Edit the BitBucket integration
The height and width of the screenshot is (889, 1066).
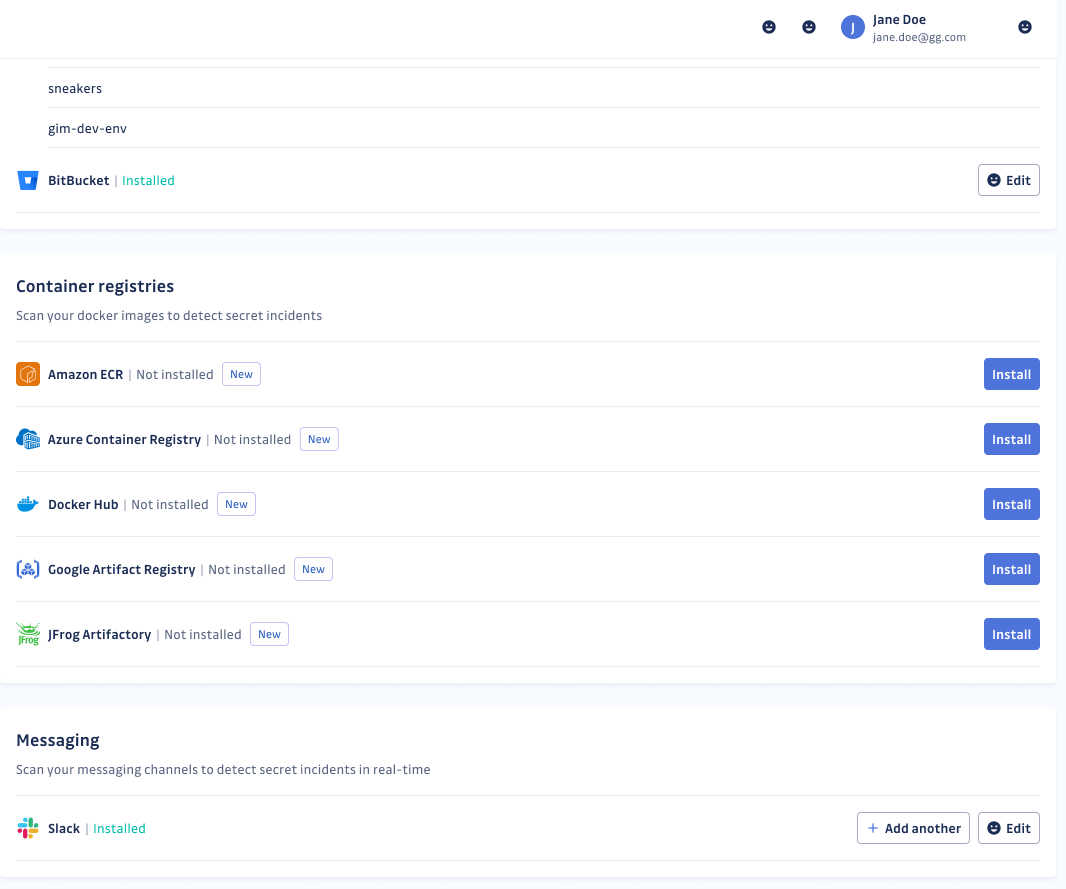pos(1008,180)
